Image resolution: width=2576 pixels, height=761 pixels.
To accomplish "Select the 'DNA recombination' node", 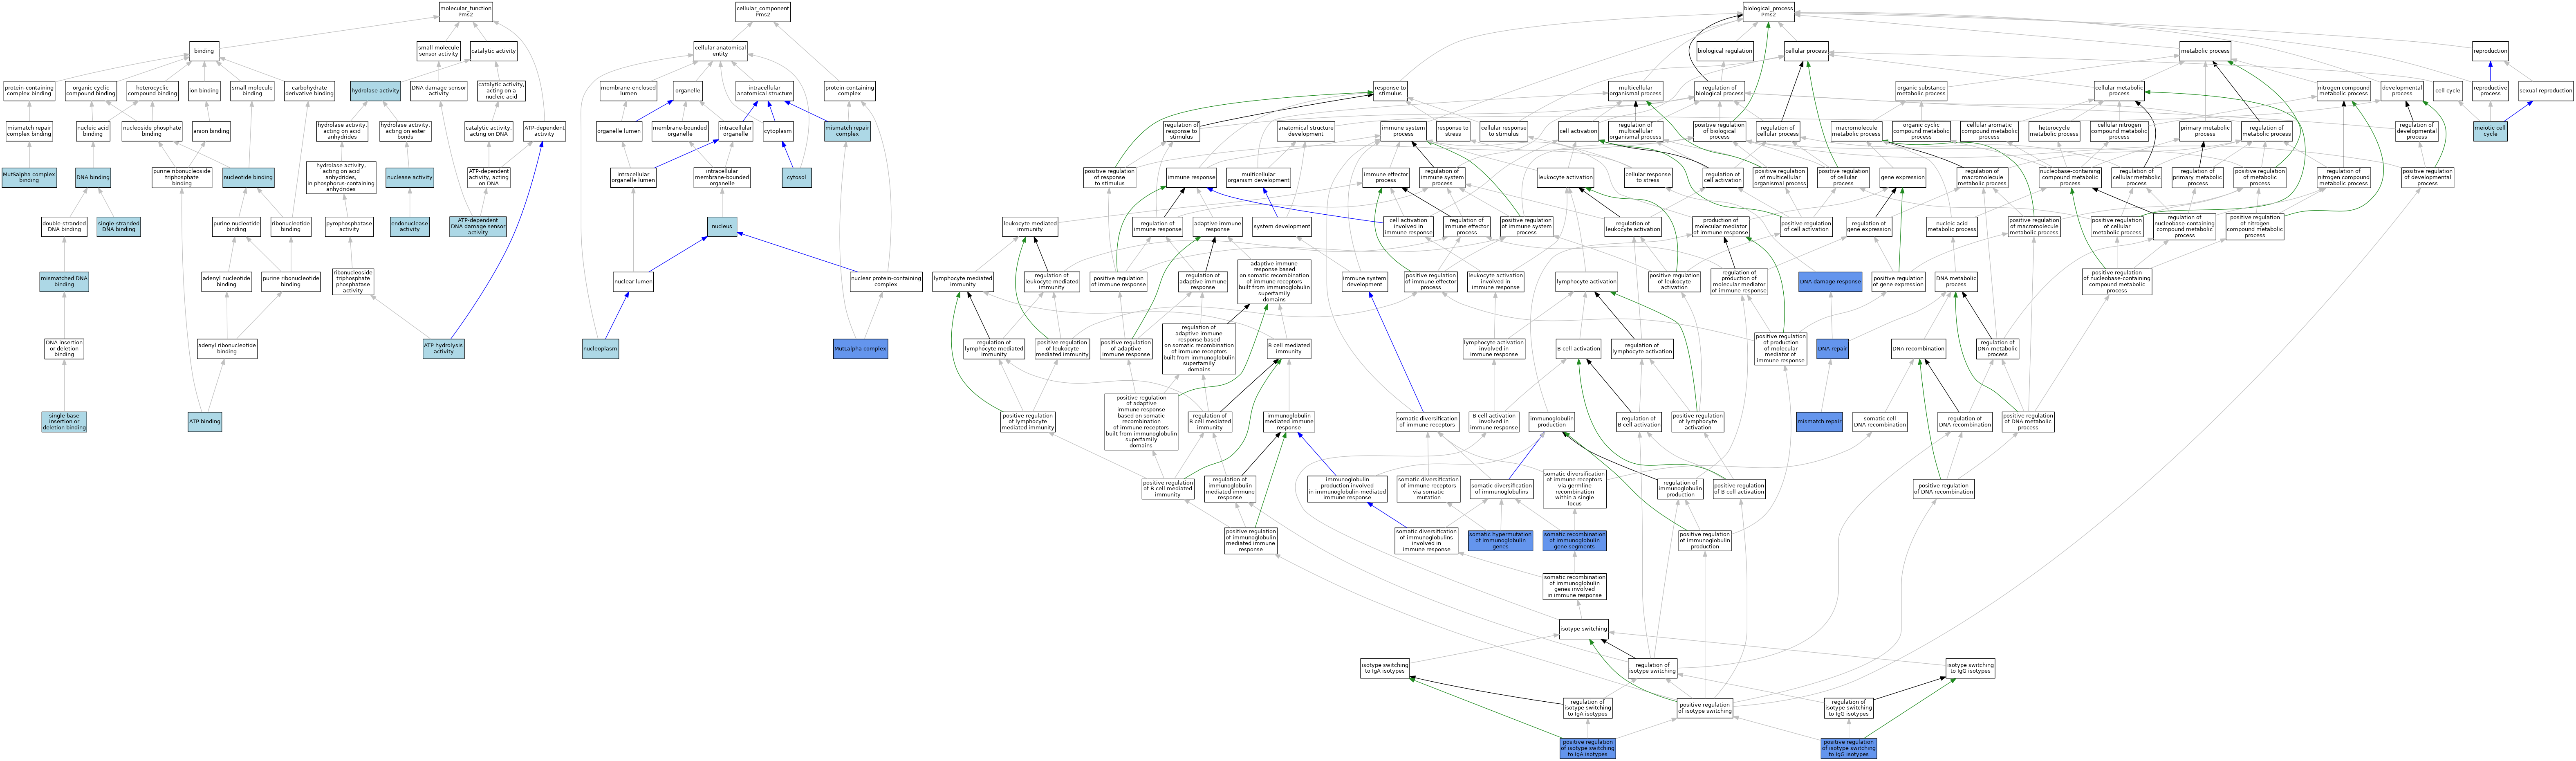I will [1918, 349].
